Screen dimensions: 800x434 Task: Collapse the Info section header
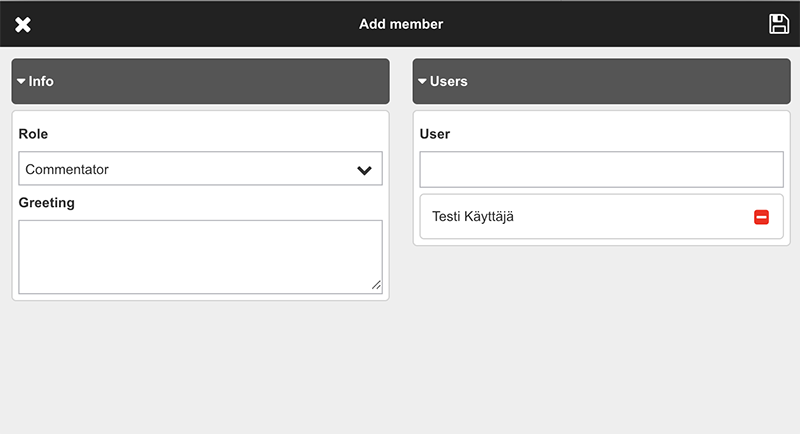(200, 81)
